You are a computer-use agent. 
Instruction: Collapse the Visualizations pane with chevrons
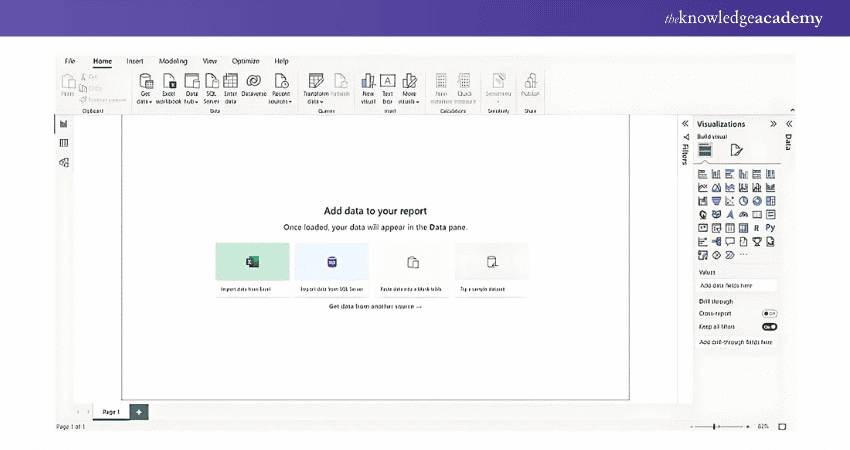773,124
